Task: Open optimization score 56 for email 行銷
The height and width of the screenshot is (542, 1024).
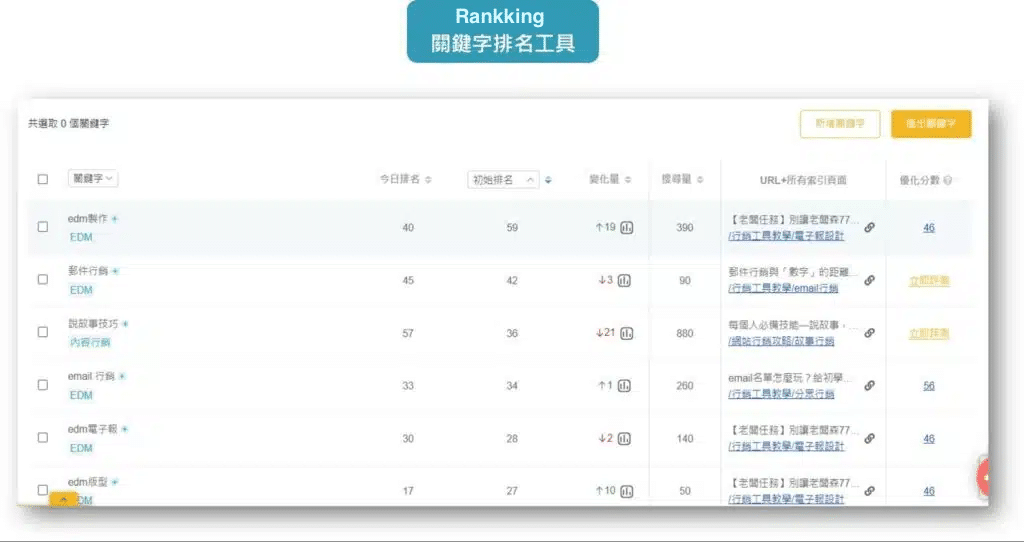Action: point(929,386)
